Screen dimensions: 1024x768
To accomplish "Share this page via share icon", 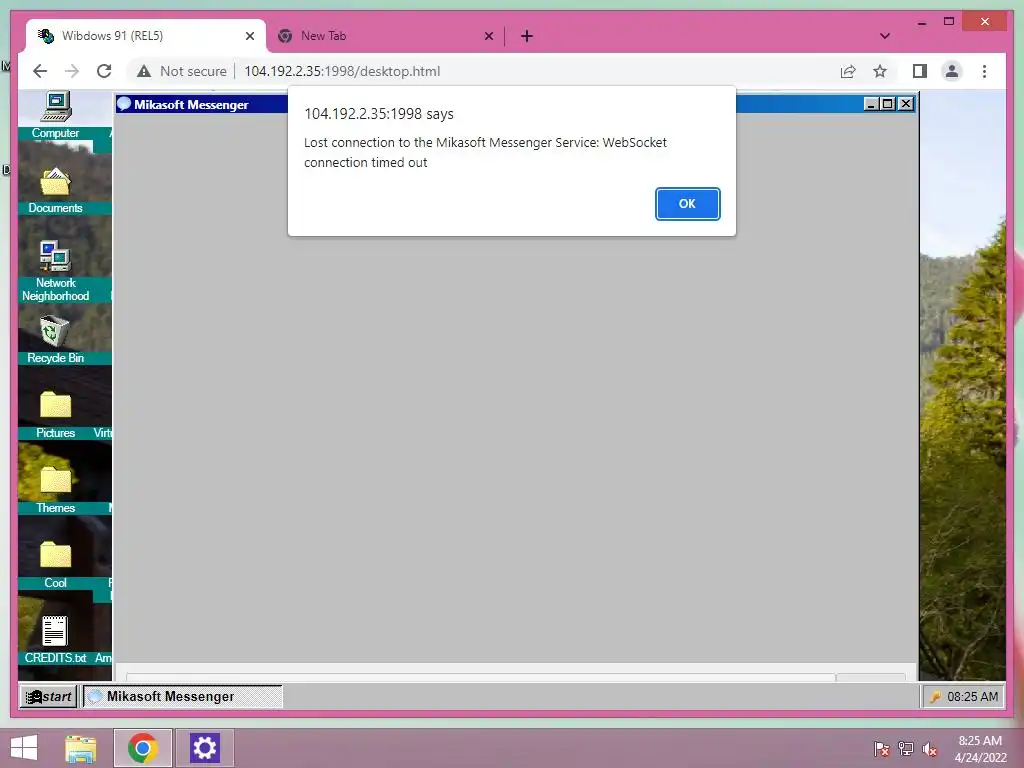I will point(848,71).
